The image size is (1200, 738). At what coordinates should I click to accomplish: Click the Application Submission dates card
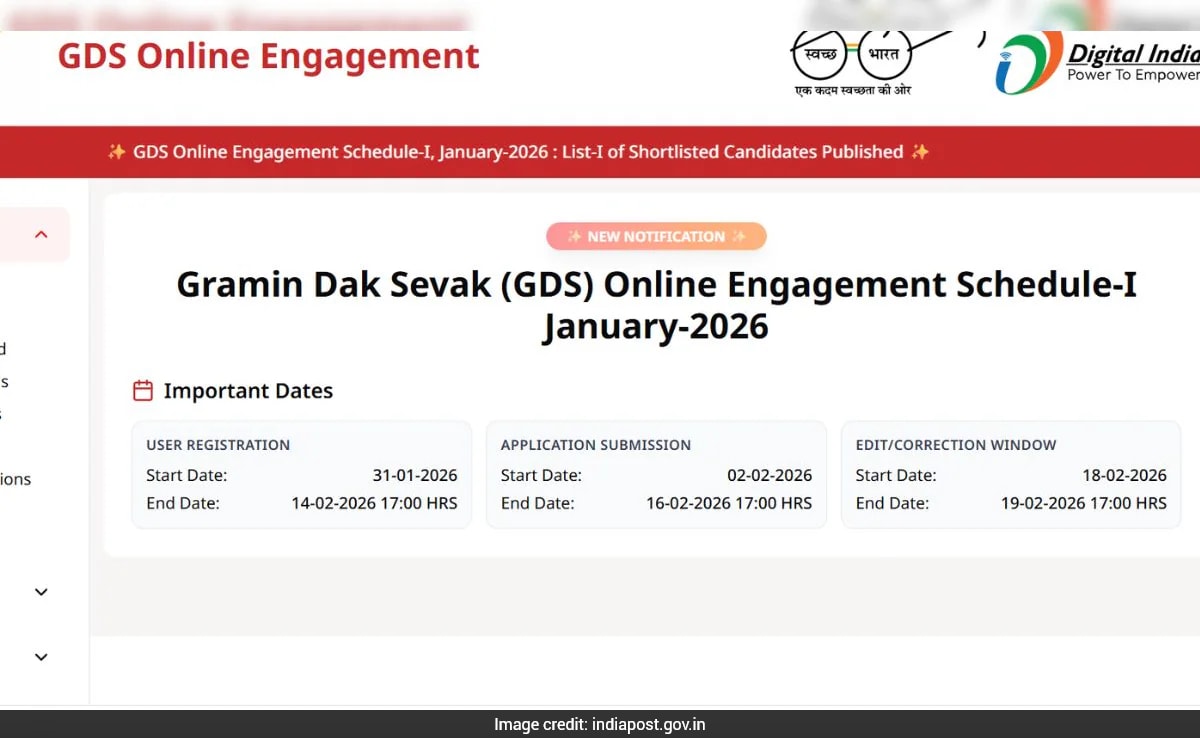656,474
